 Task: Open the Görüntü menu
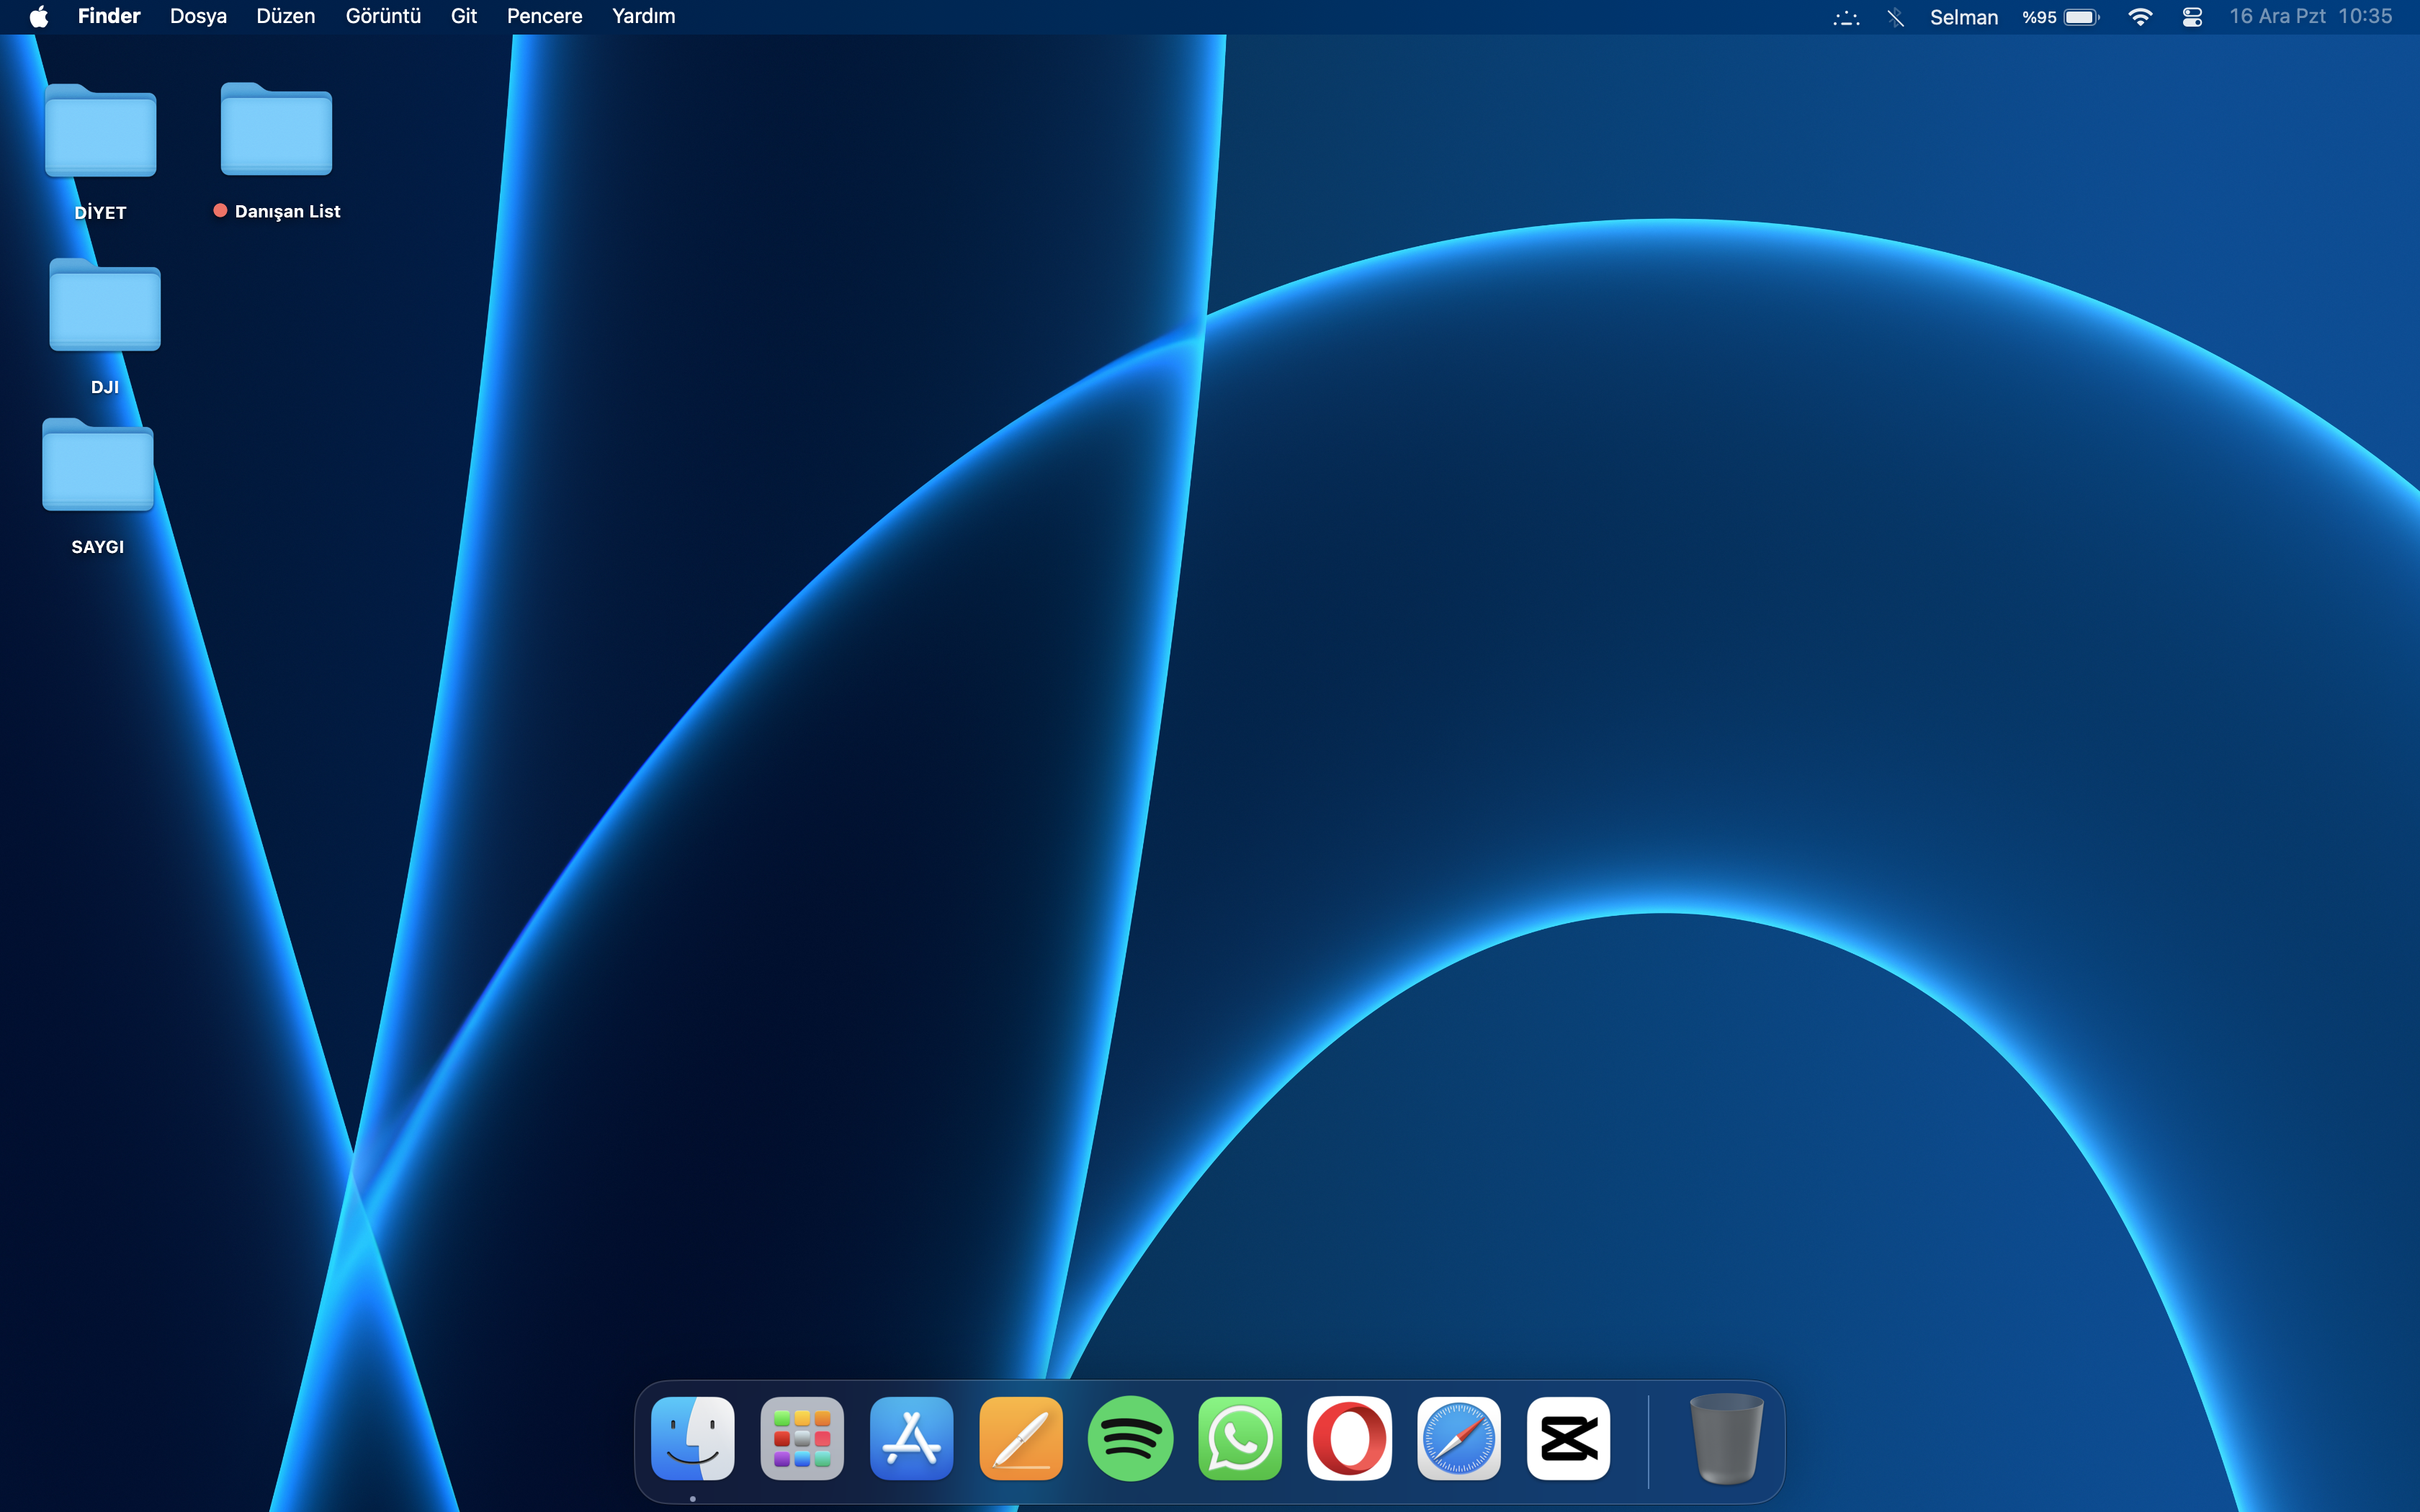point(383,17)
